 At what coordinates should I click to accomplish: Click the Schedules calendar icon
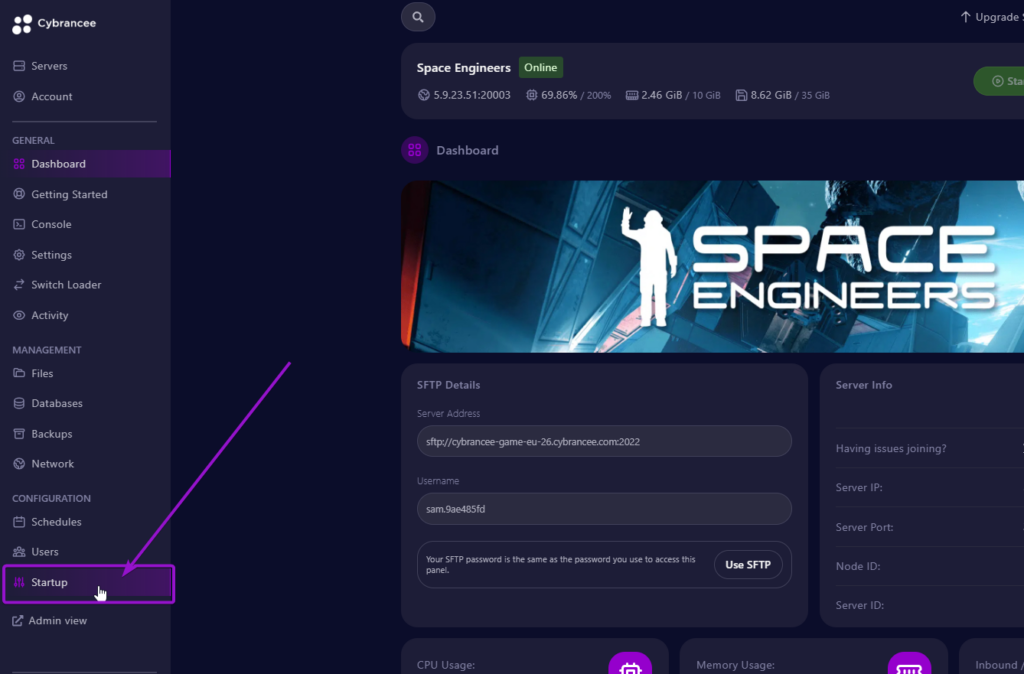(x=19, y=522)
